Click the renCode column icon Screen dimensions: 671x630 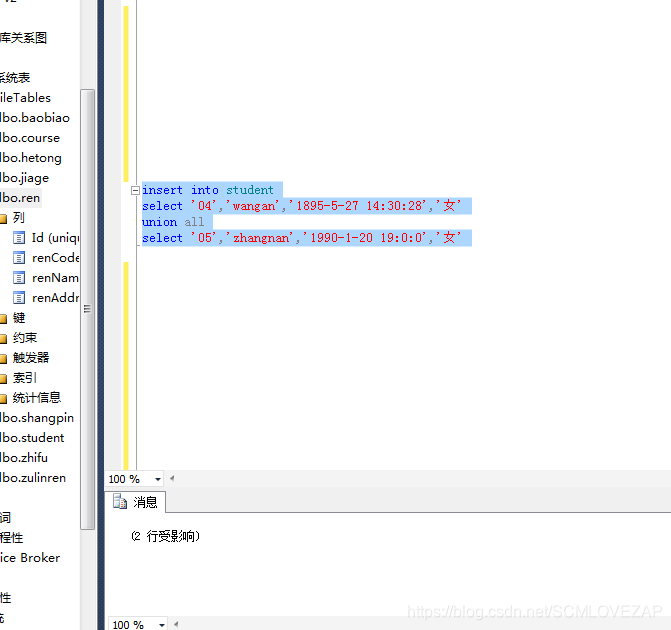[19, 258]
